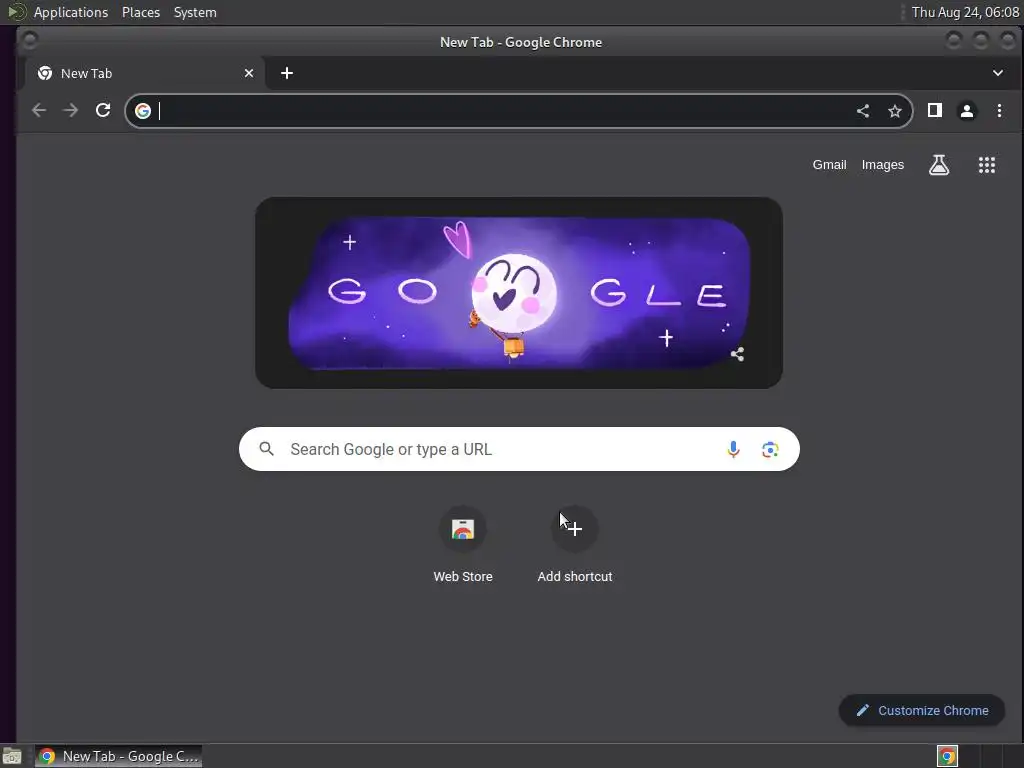The height and width of the screenshot is (768, 1024).
Task: Share this page from the address bar
Action: coord(863,111)
